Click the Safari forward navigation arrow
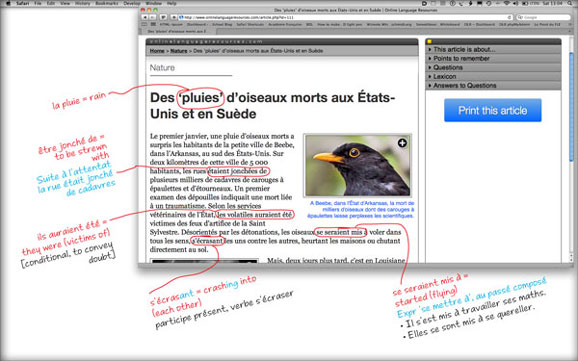 pyautogui.click(x=152, y=17)
